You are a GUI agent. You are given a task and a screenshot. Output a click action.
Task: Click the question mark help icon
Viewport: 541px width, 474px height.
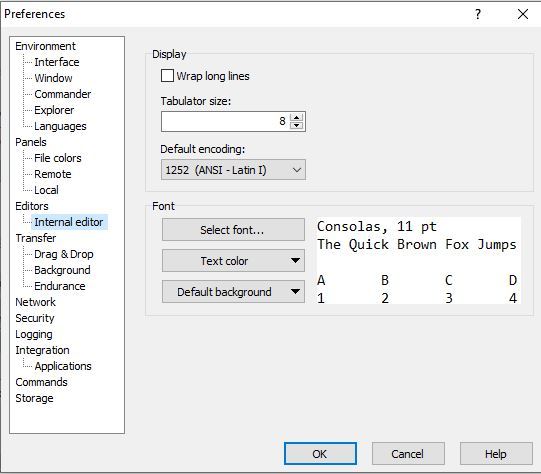click(478, 14)
